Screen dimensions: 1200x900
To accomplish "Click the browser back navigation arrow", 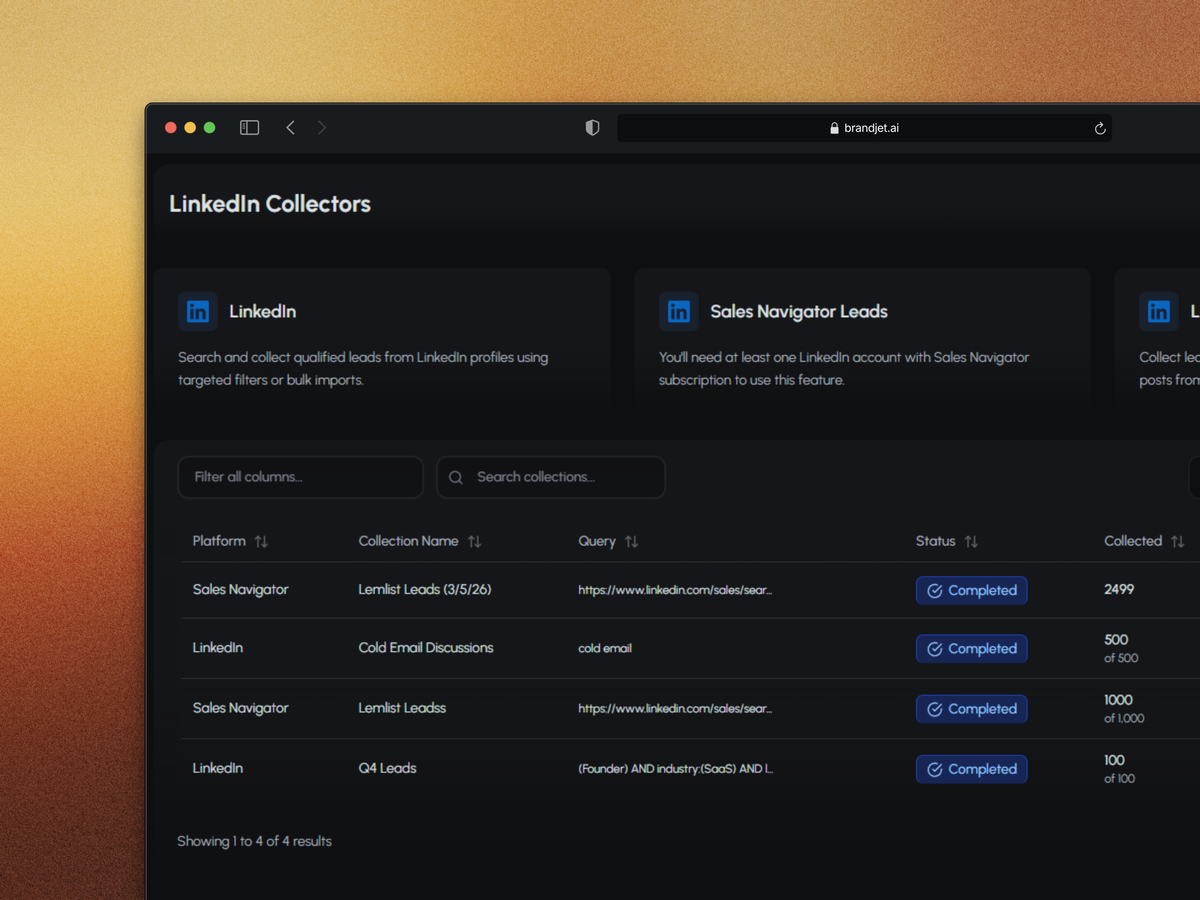I will tap(290, 127).
